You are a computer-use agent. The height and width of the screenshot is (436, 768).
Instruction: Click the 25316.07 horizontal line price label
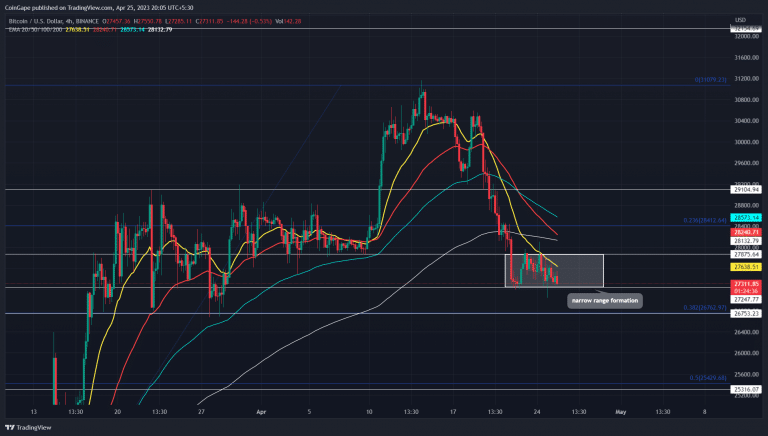[745, 389]
